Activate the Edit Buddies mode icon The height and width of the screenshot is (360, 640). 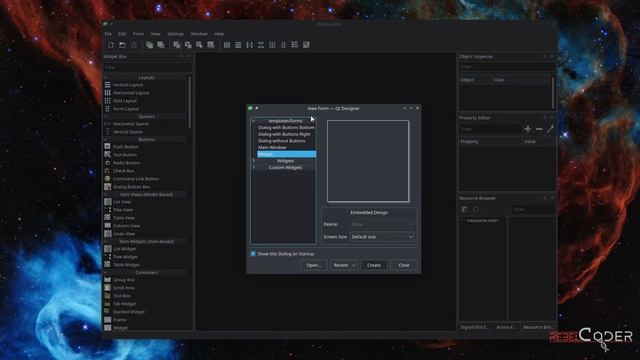[199, 45]
